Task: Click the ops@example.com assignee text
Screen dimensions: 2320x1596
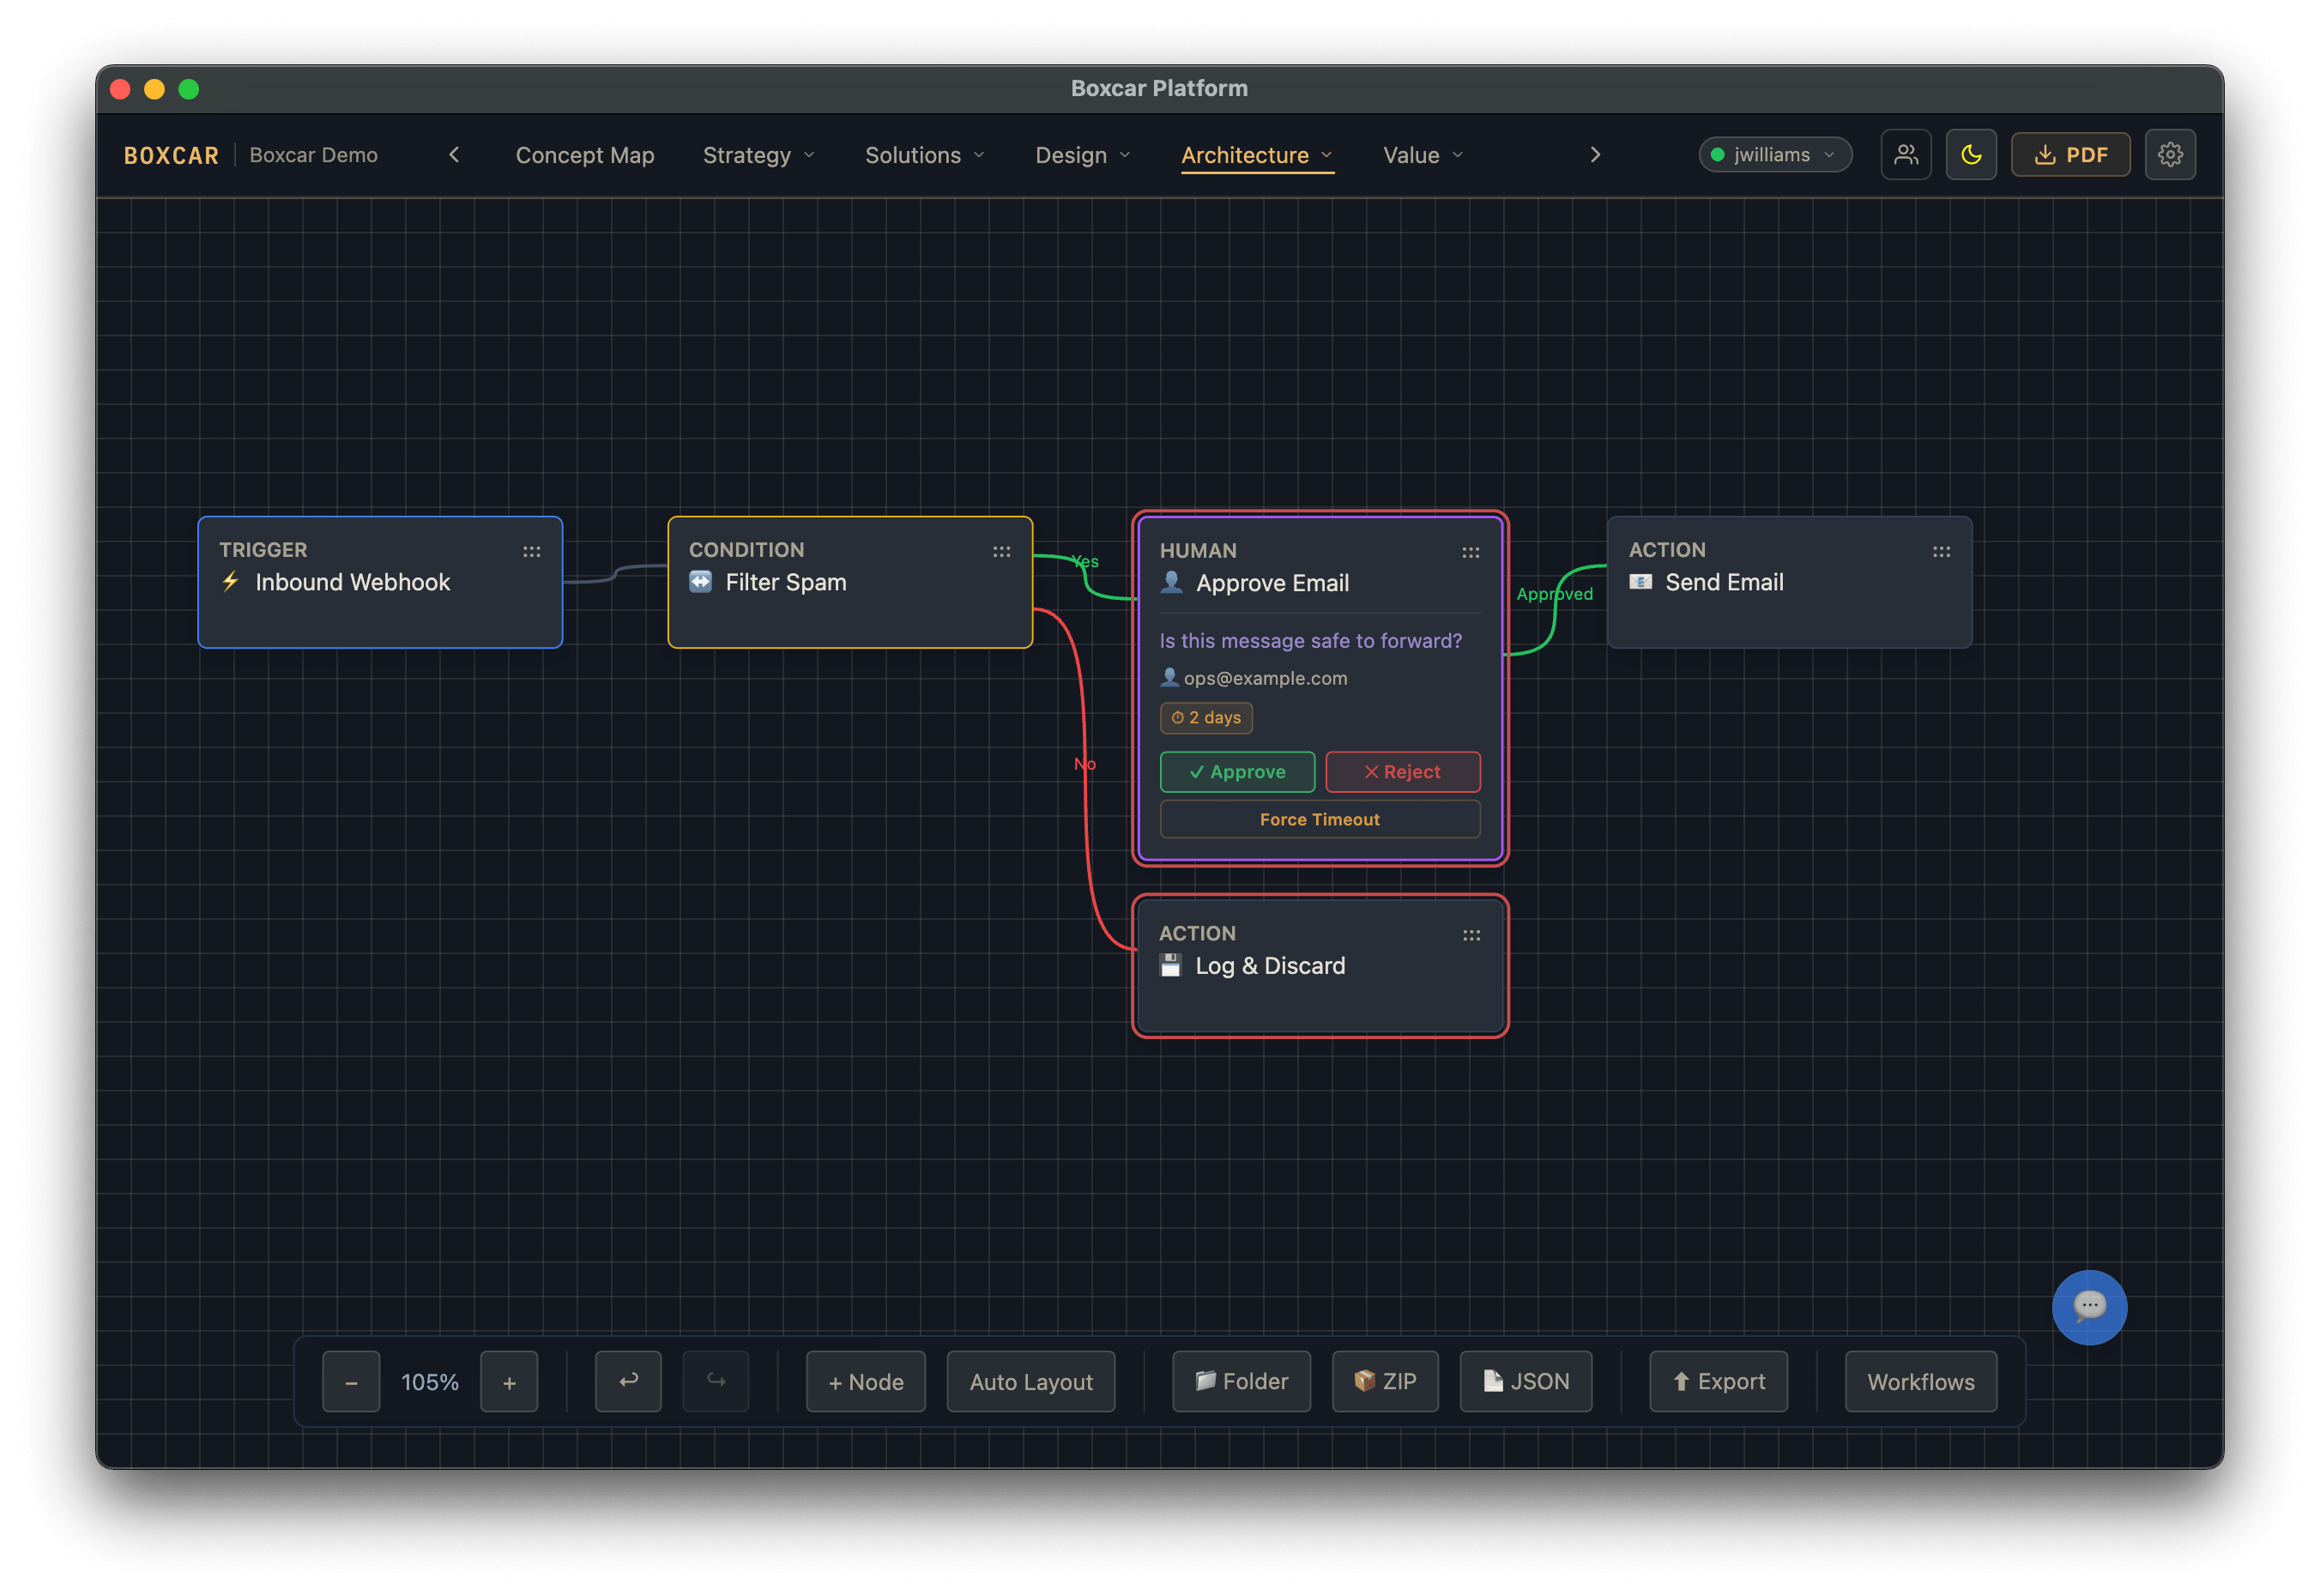Action: pos(1265,678)
